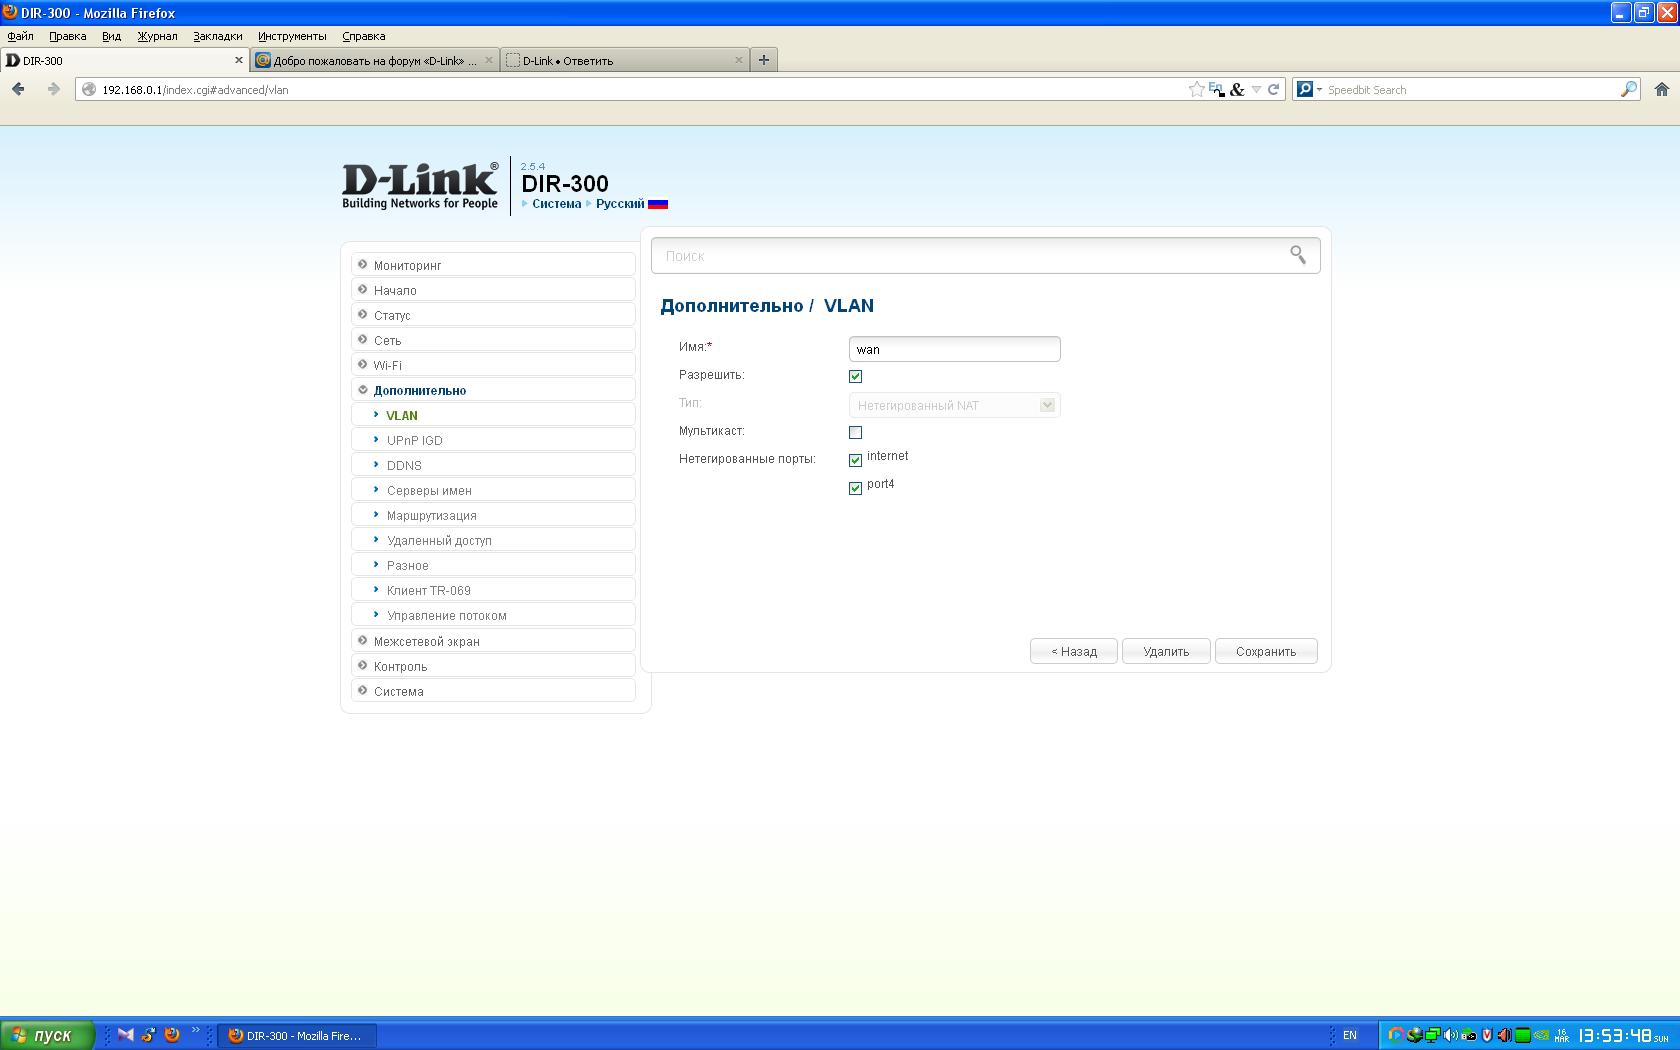Click the green square tray icon
1680x1050 pixels.
[1523, 1036]
